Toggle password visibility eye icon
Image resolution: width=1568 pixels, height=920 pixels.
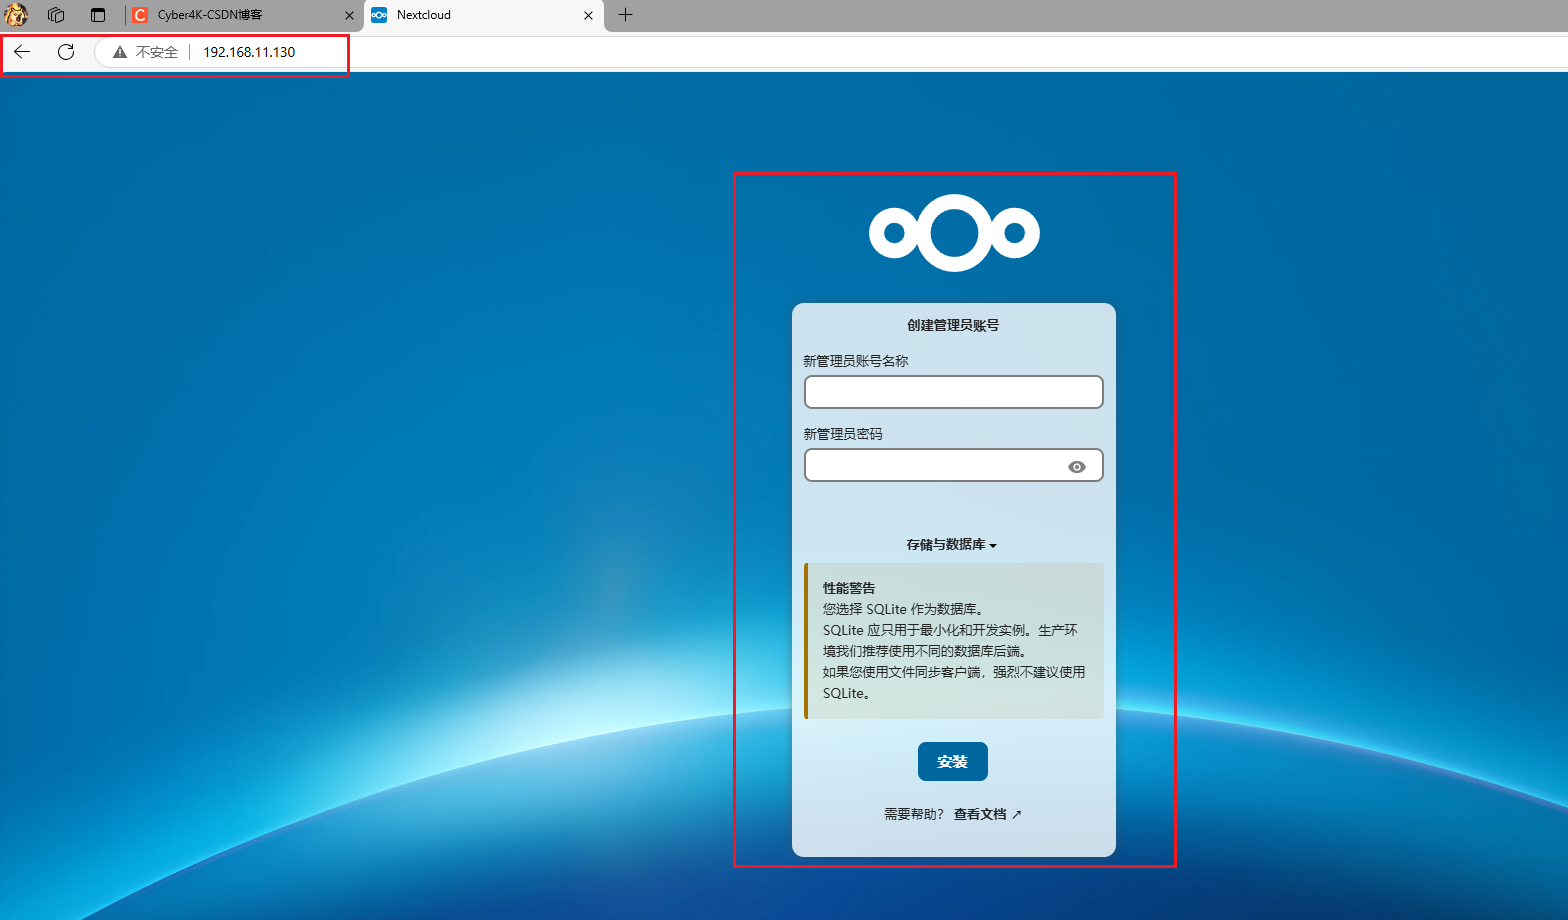pos(1077,467)
